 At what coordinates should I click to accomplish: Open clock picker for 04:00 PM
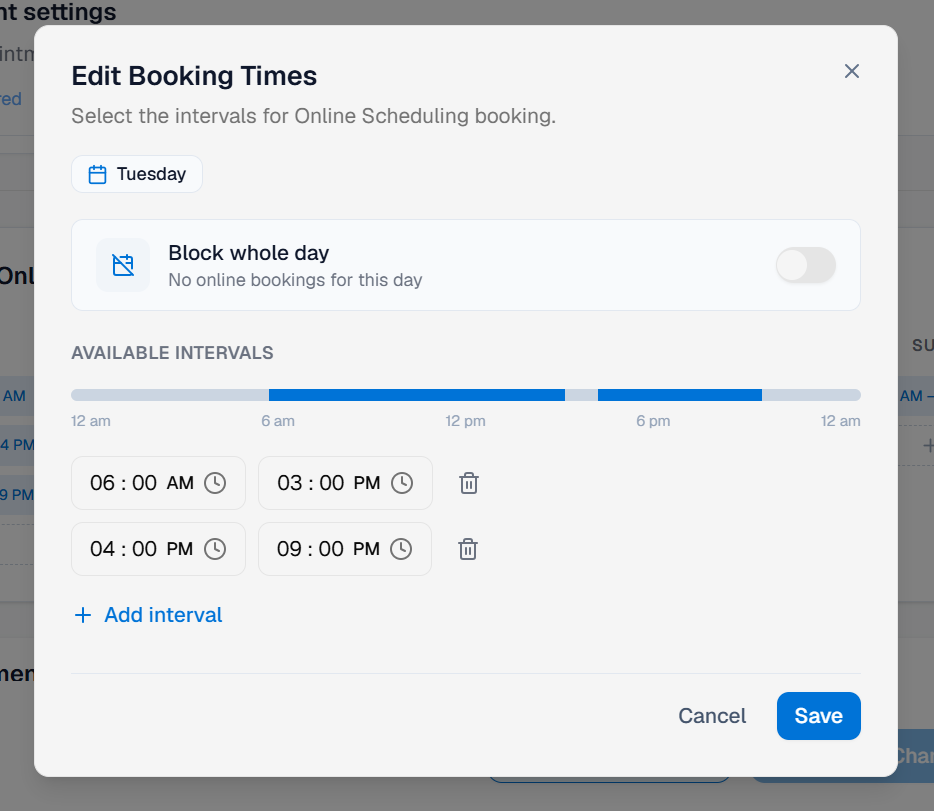tap(215, 549)
